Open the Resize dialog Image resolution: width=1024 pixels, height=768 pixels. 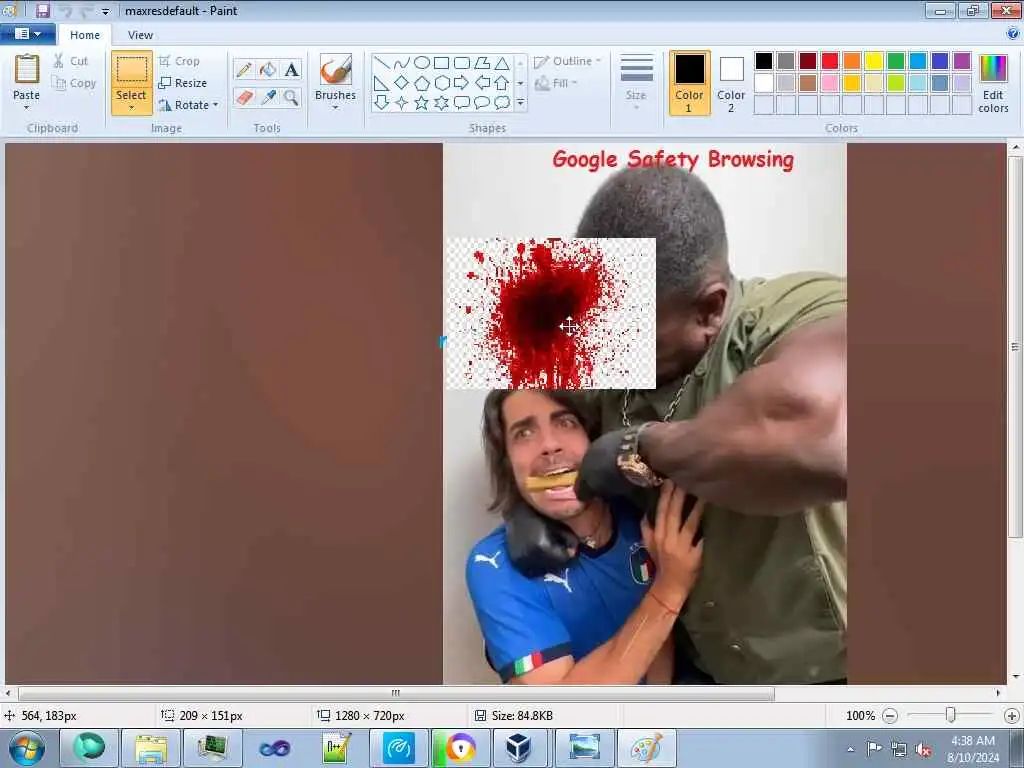[x=183, y=83]
